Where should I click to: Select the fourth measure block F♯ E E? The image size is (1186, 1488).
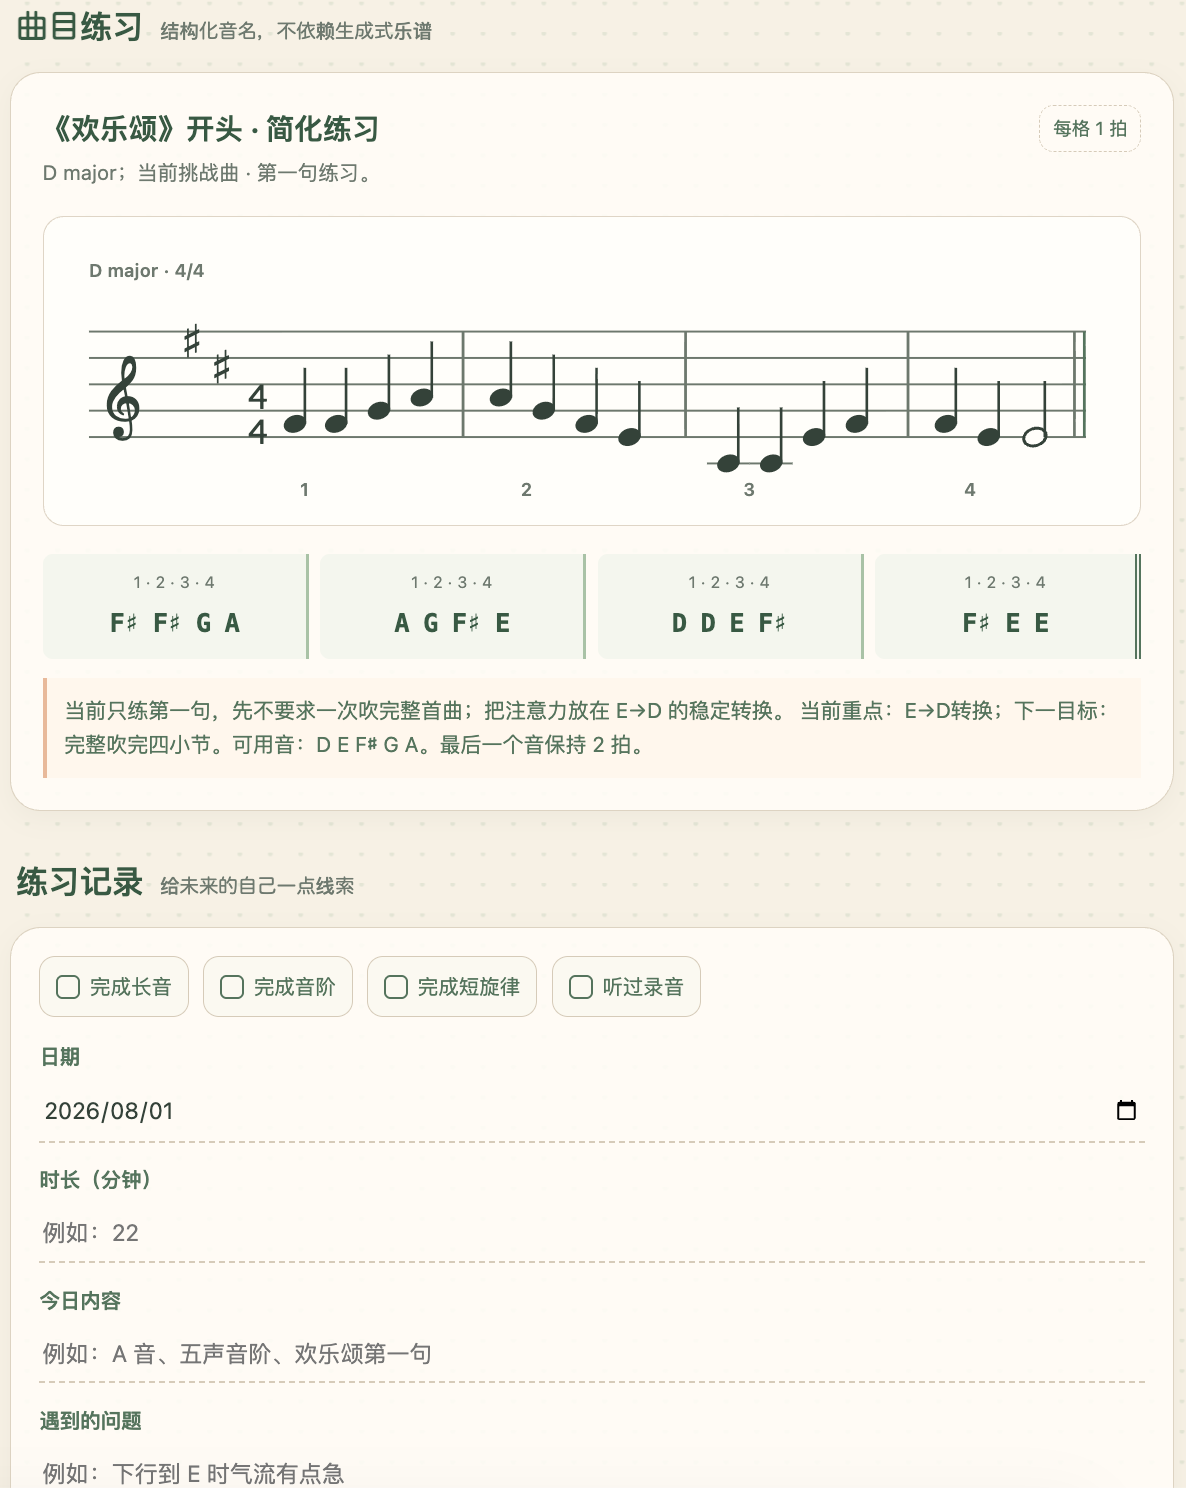[1007, 606]
